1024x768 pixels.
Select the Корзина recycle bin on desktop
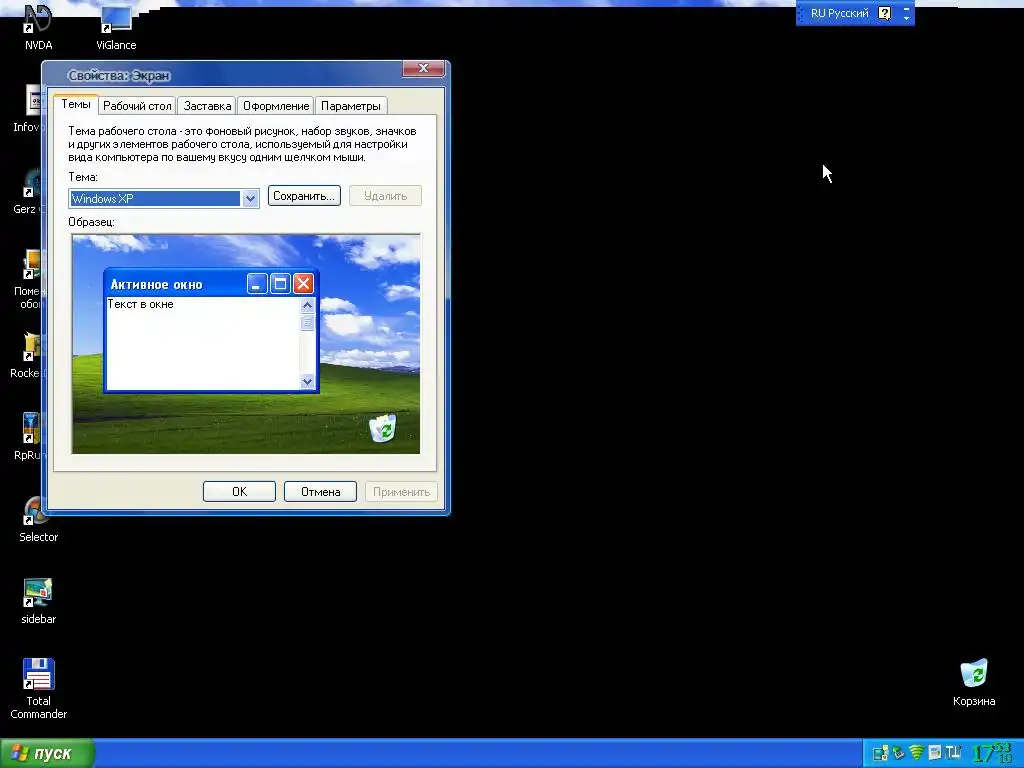pos(974,683)
